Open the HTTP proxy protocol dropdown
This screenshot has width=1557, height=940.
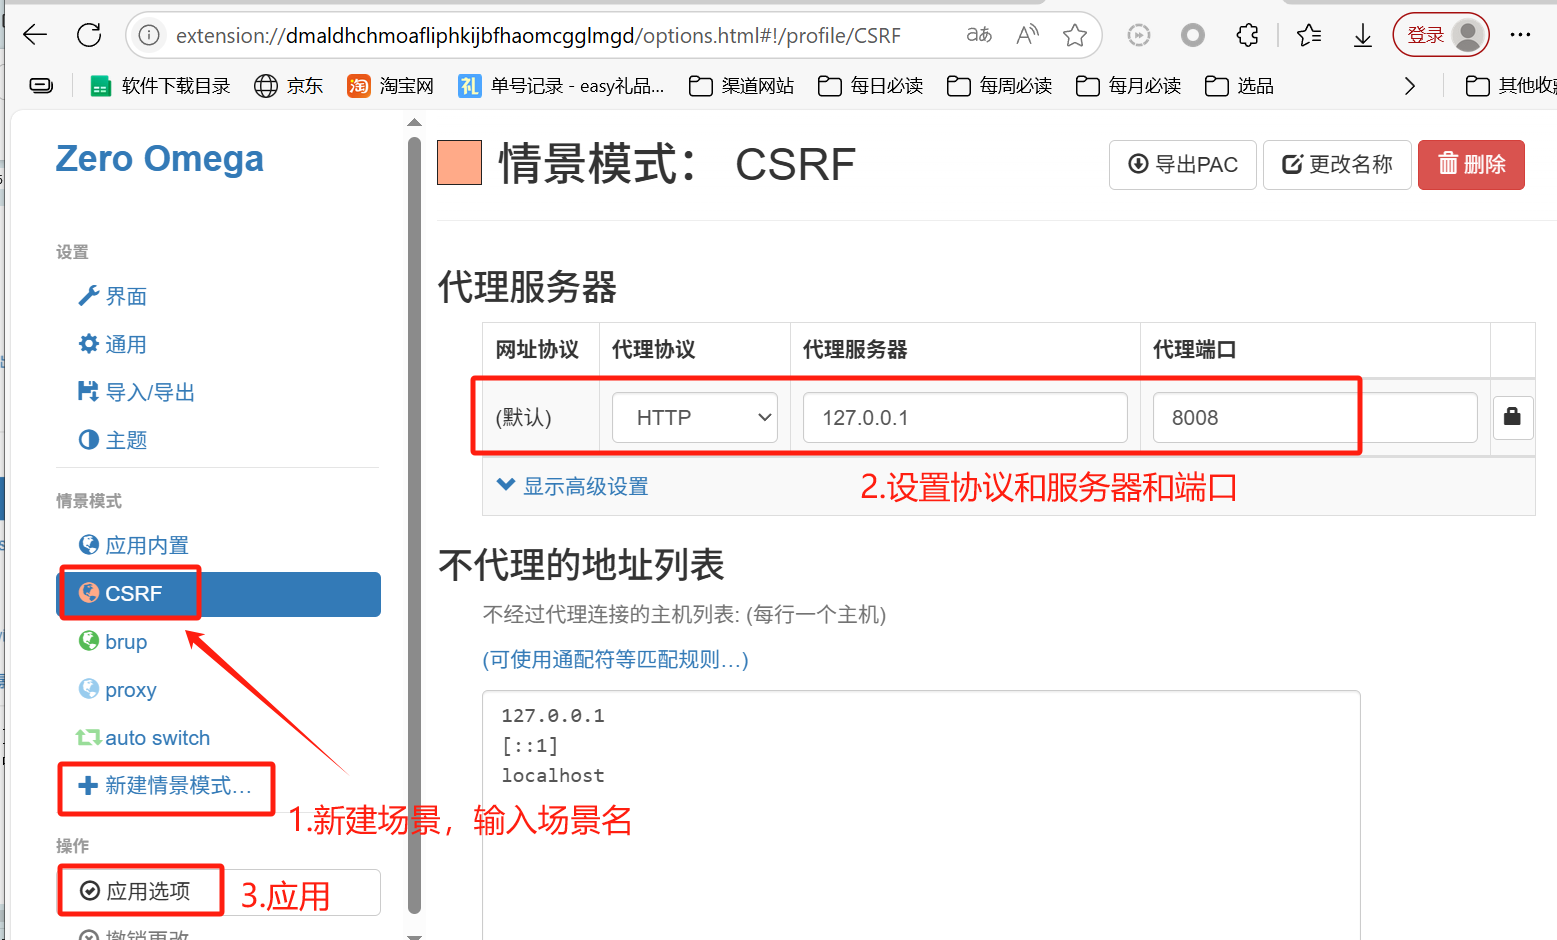click(695, 418)
